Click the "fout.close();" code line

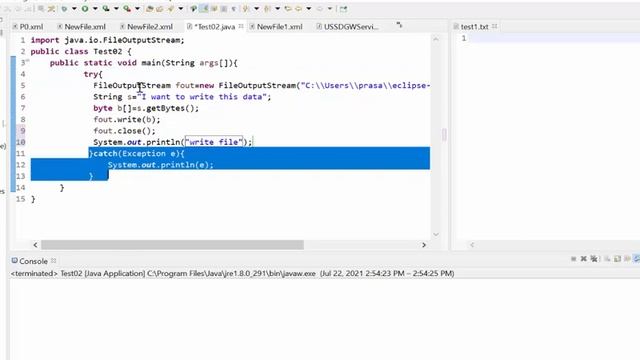click(124, 131)
